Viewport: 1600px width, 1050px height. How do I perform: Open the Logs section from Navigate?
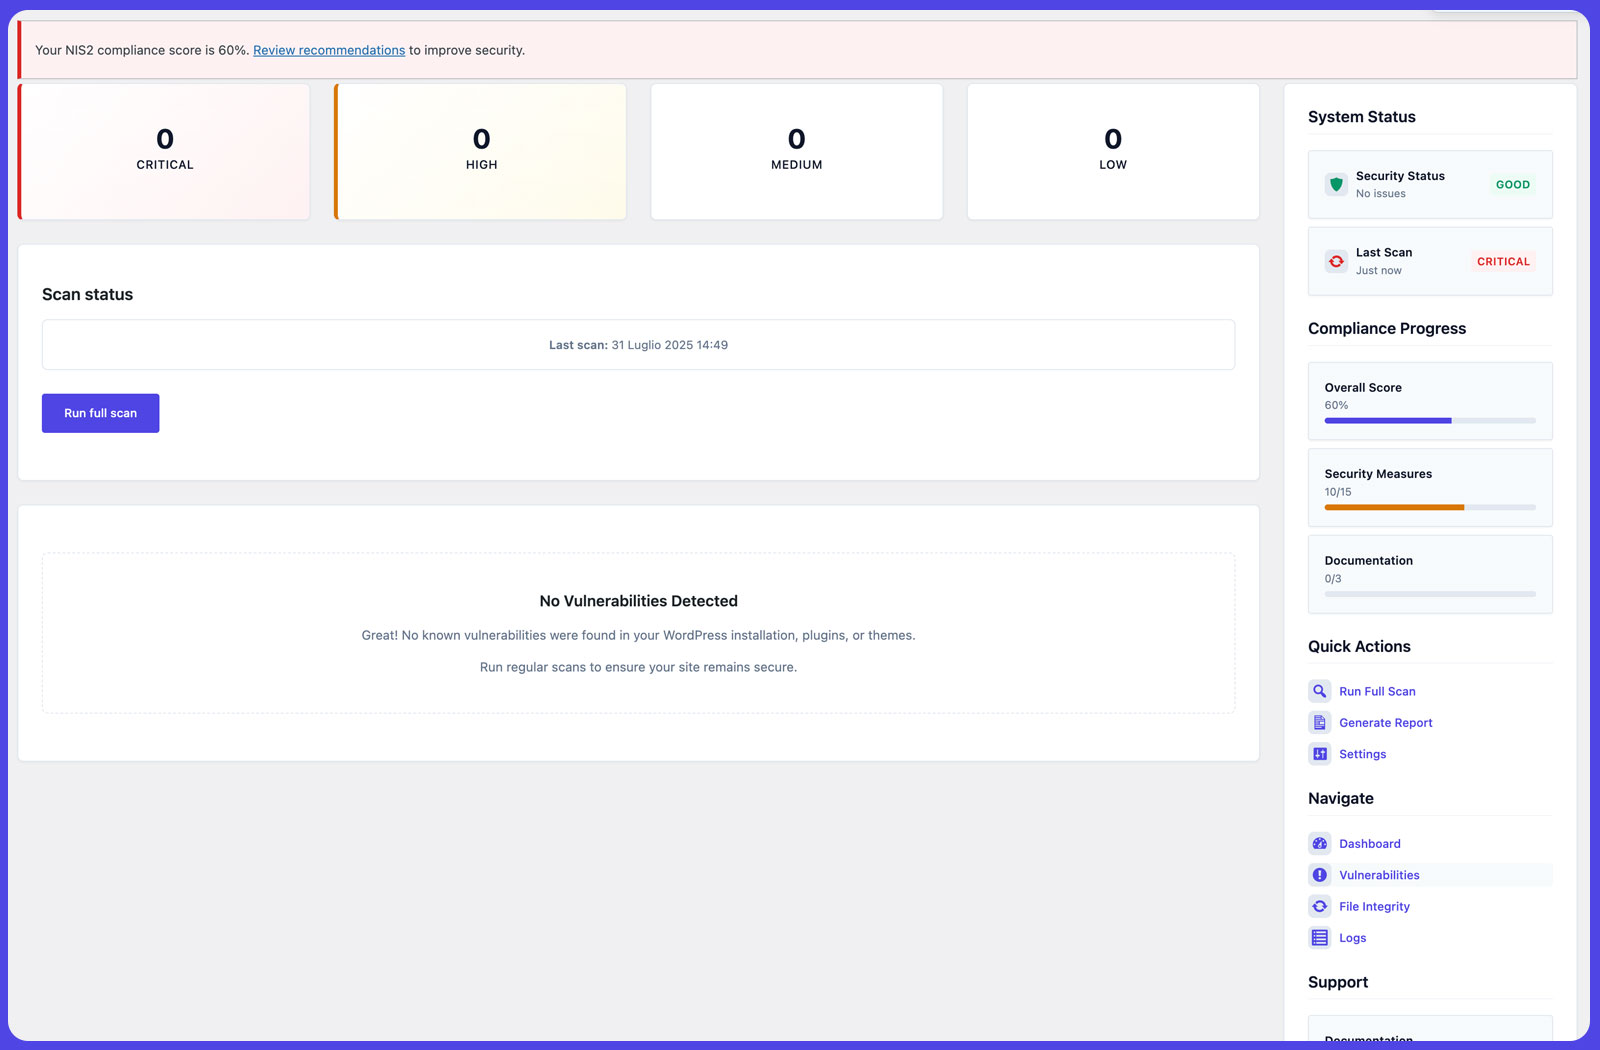pos(1352,937)
